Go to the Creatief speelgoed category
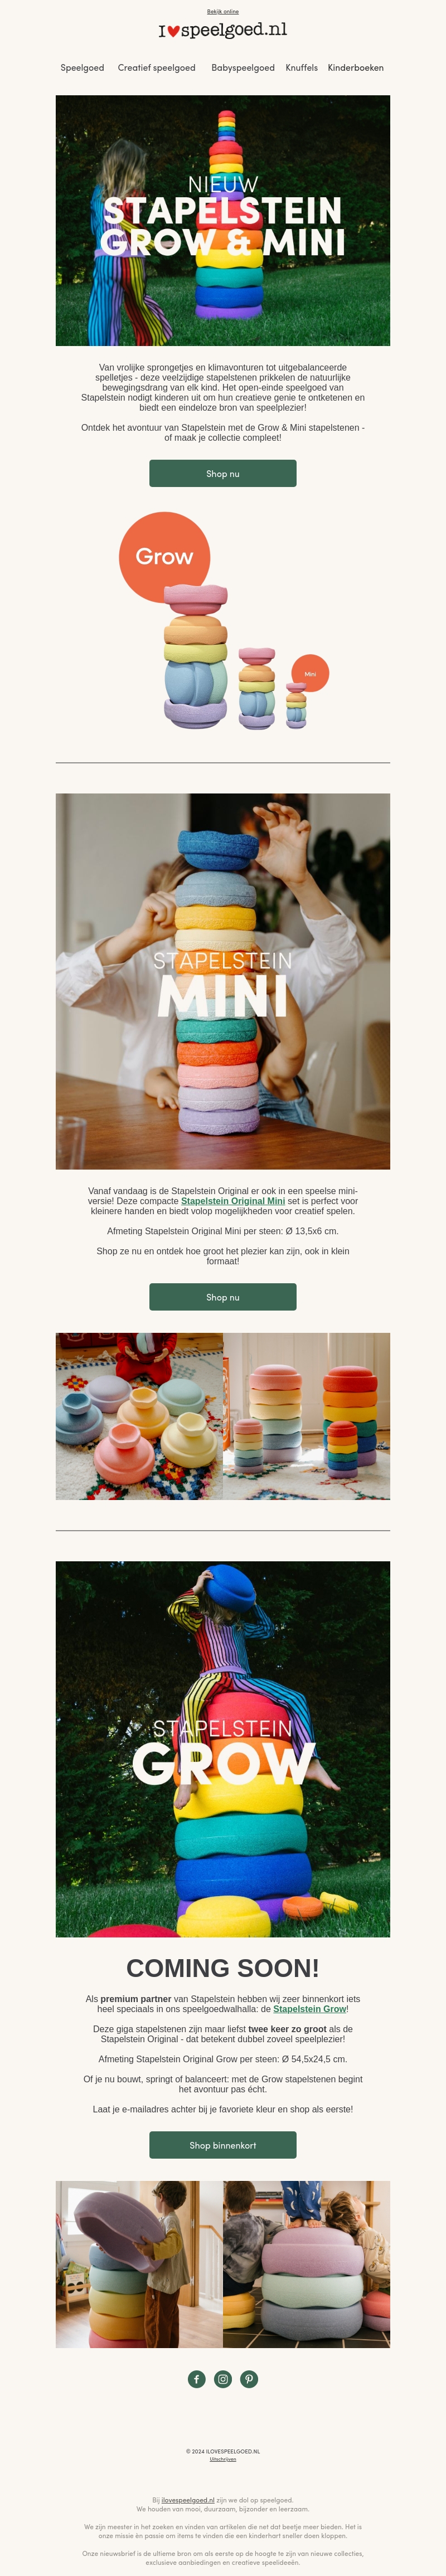This screenshot has height=2576, width=446. tap(156, 68)
